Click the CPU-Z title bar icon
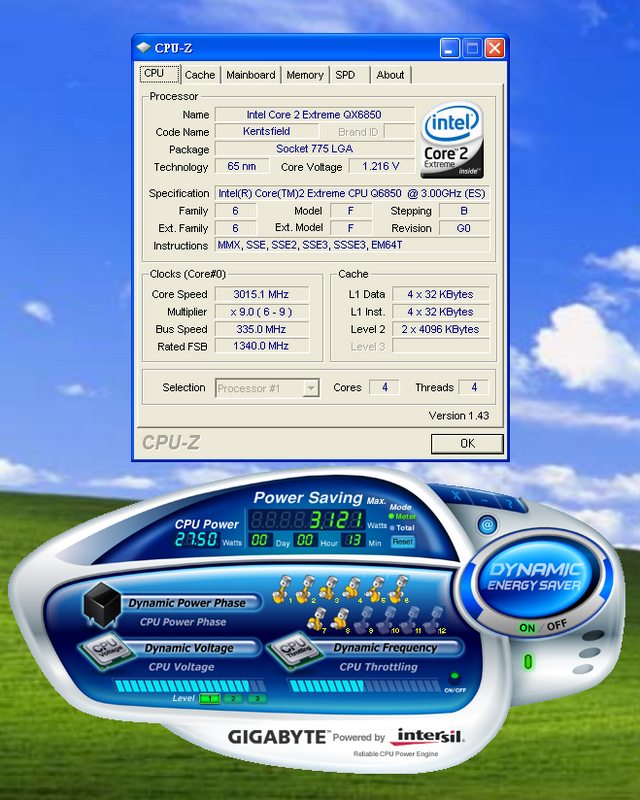The image size is (640, 800). pyautogui.click(x=143, y=48)
